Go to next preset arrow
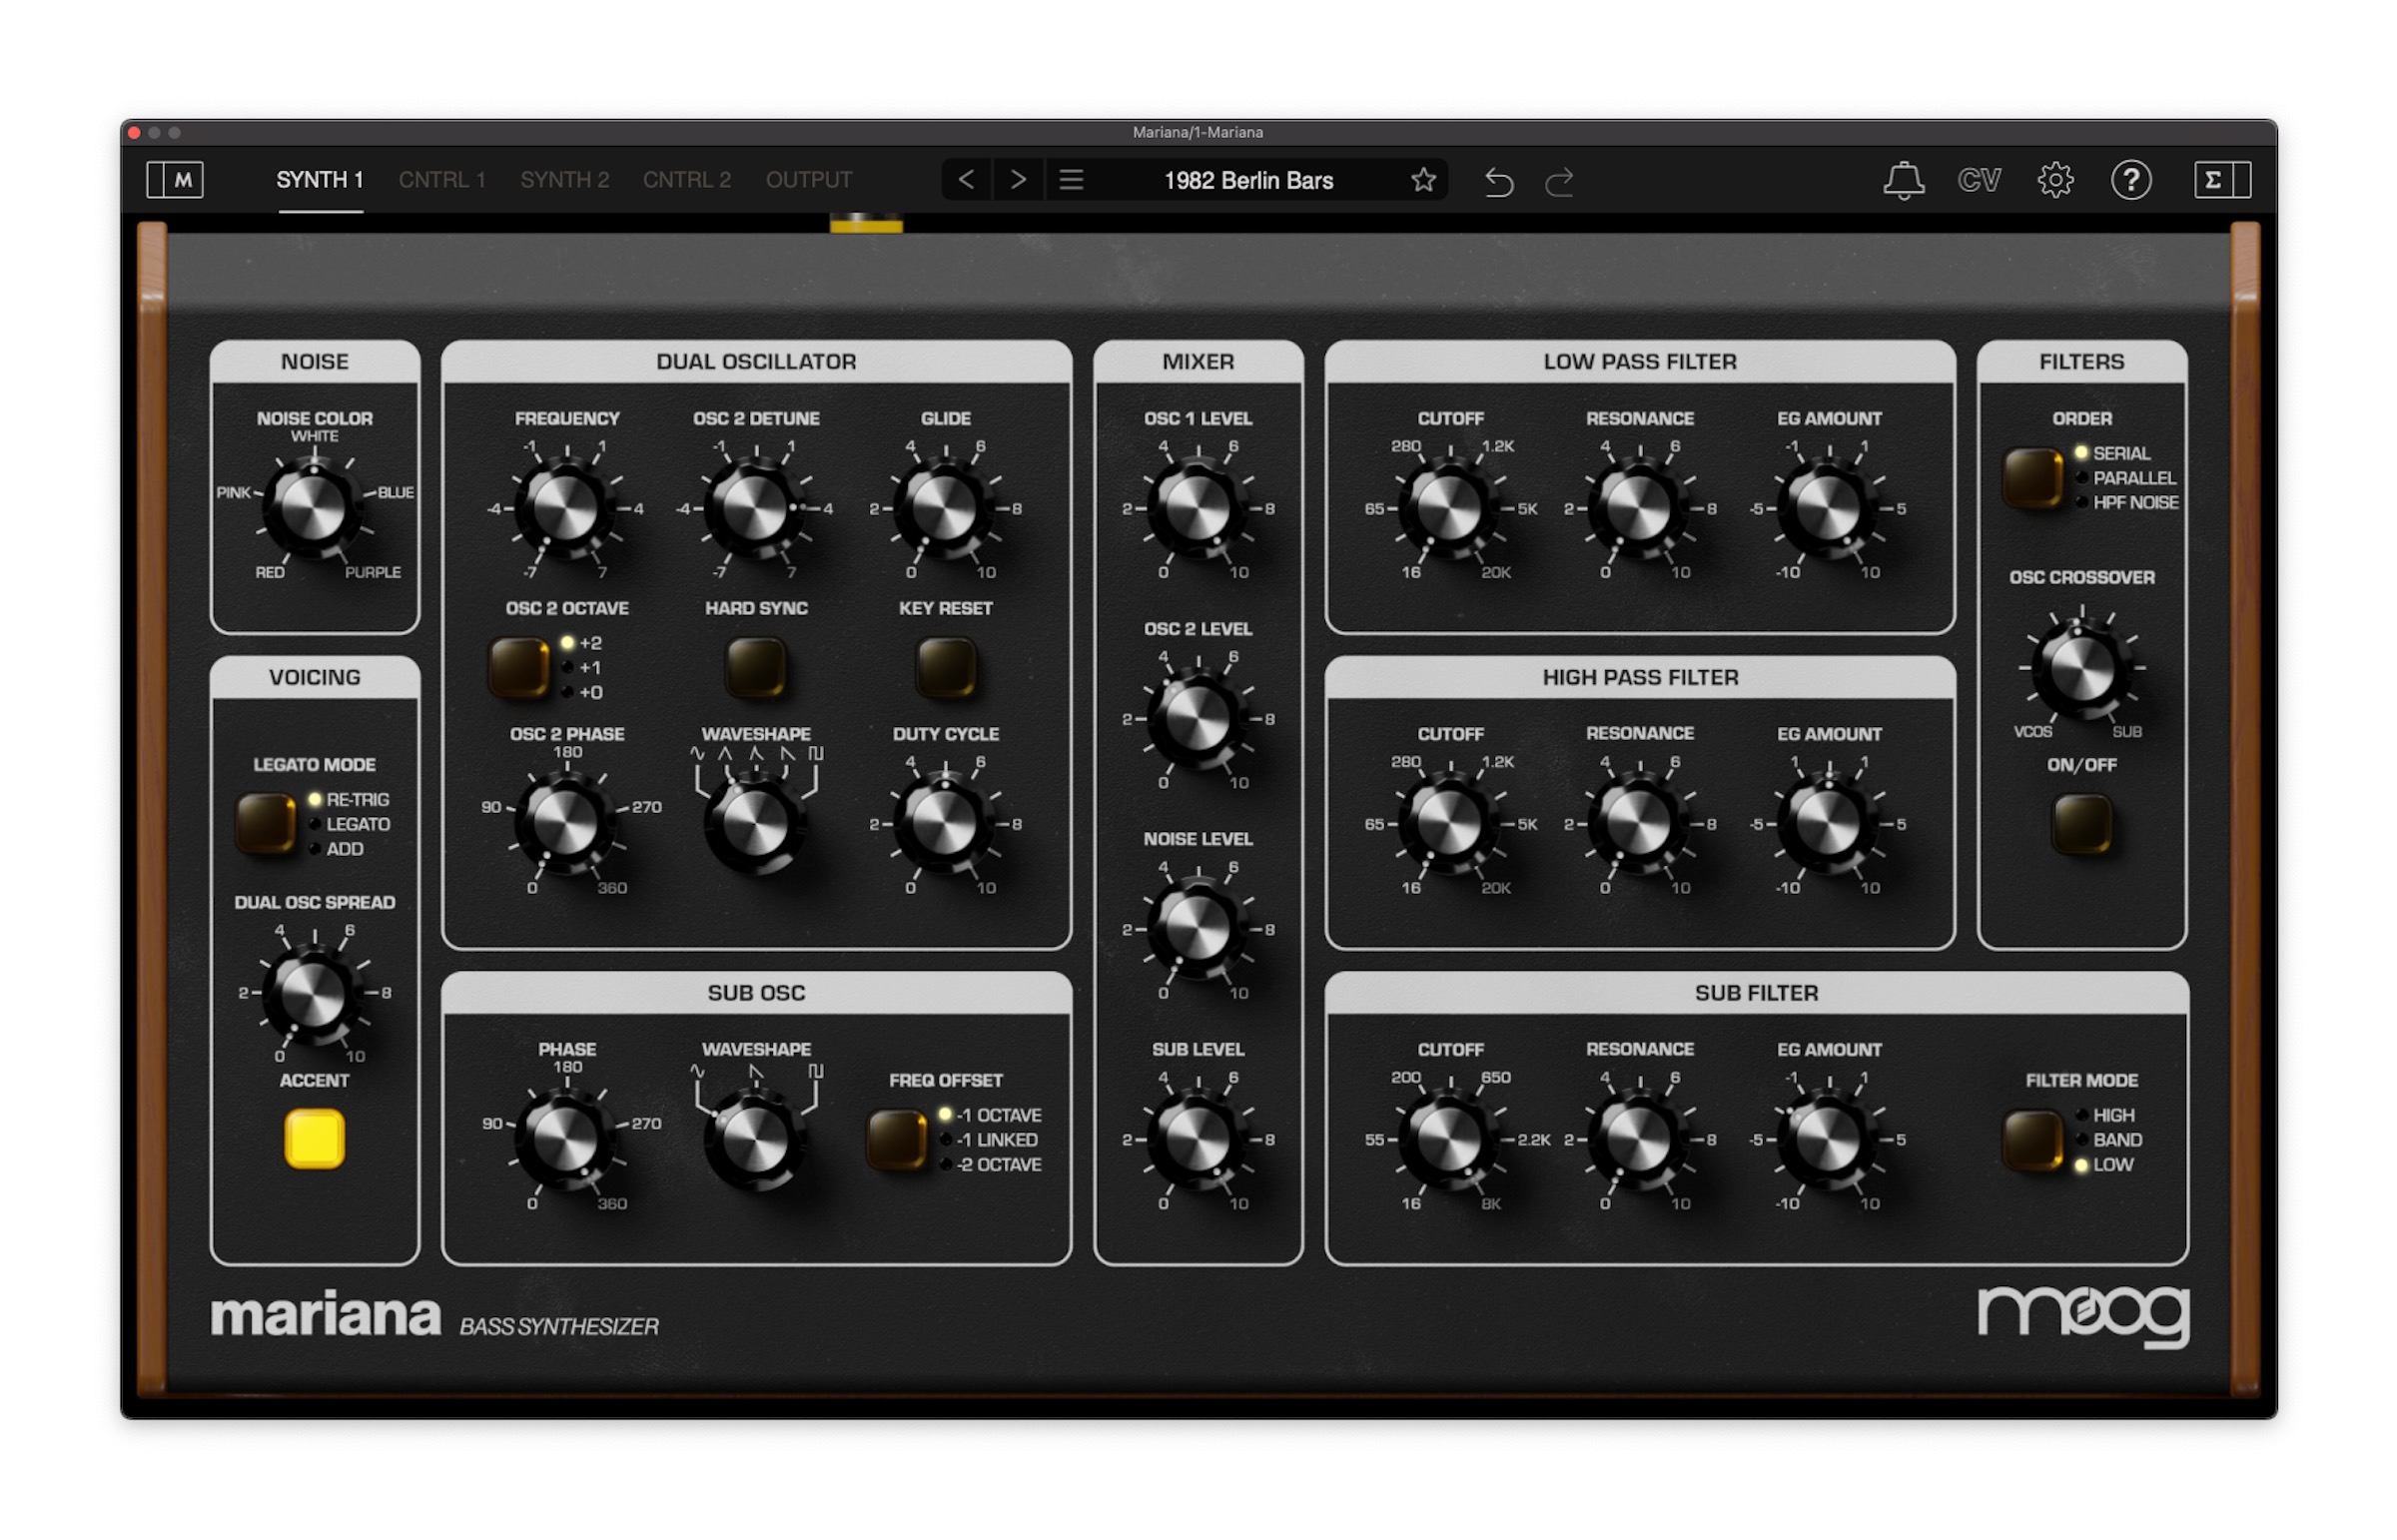 (1018, 180)
